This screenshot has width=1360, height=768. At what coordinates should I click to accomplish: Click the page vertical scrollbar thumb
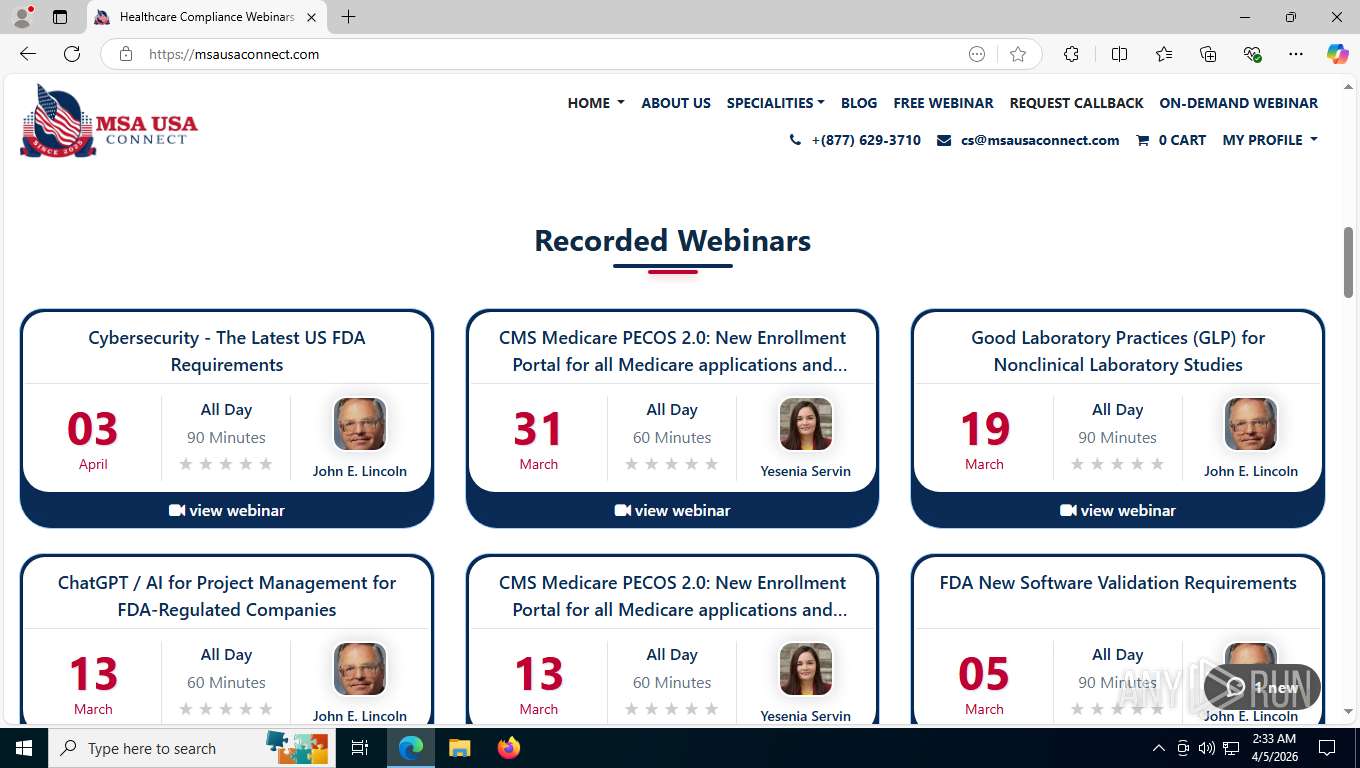pyautogui.click(x=1348, y=262)
